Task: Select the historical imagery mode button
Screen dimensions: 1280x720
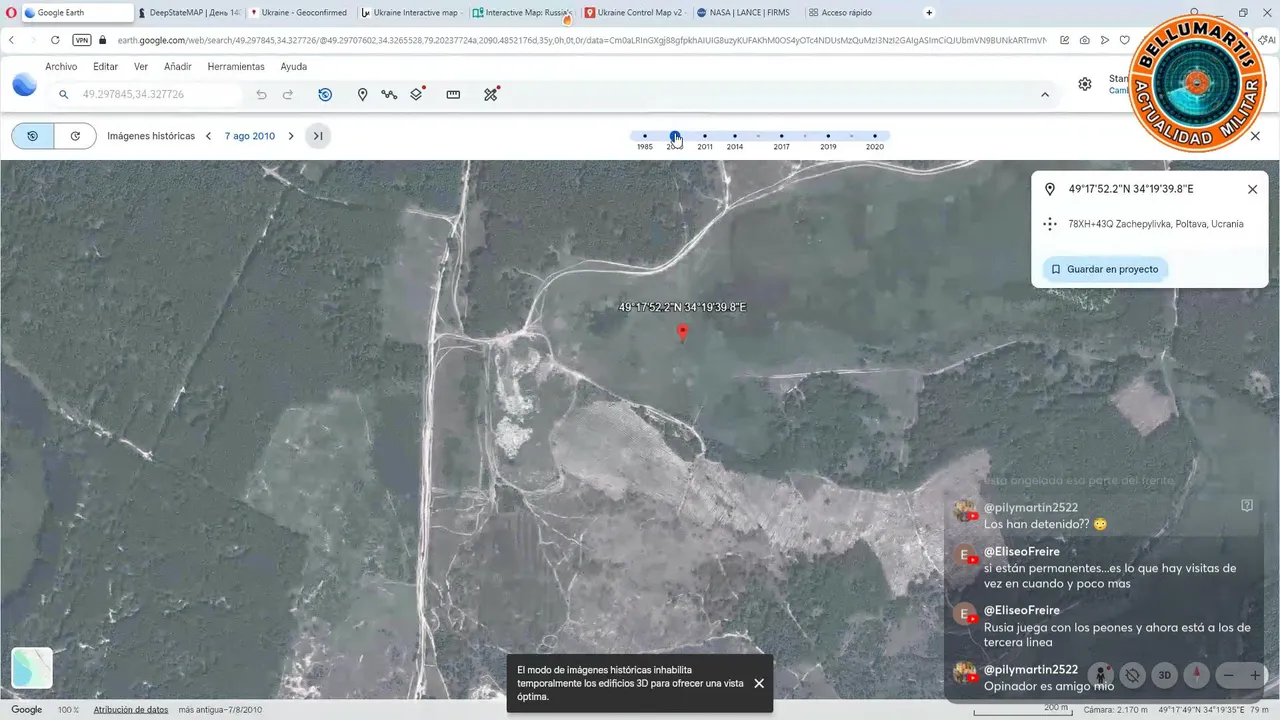Action: pos(33,136)
